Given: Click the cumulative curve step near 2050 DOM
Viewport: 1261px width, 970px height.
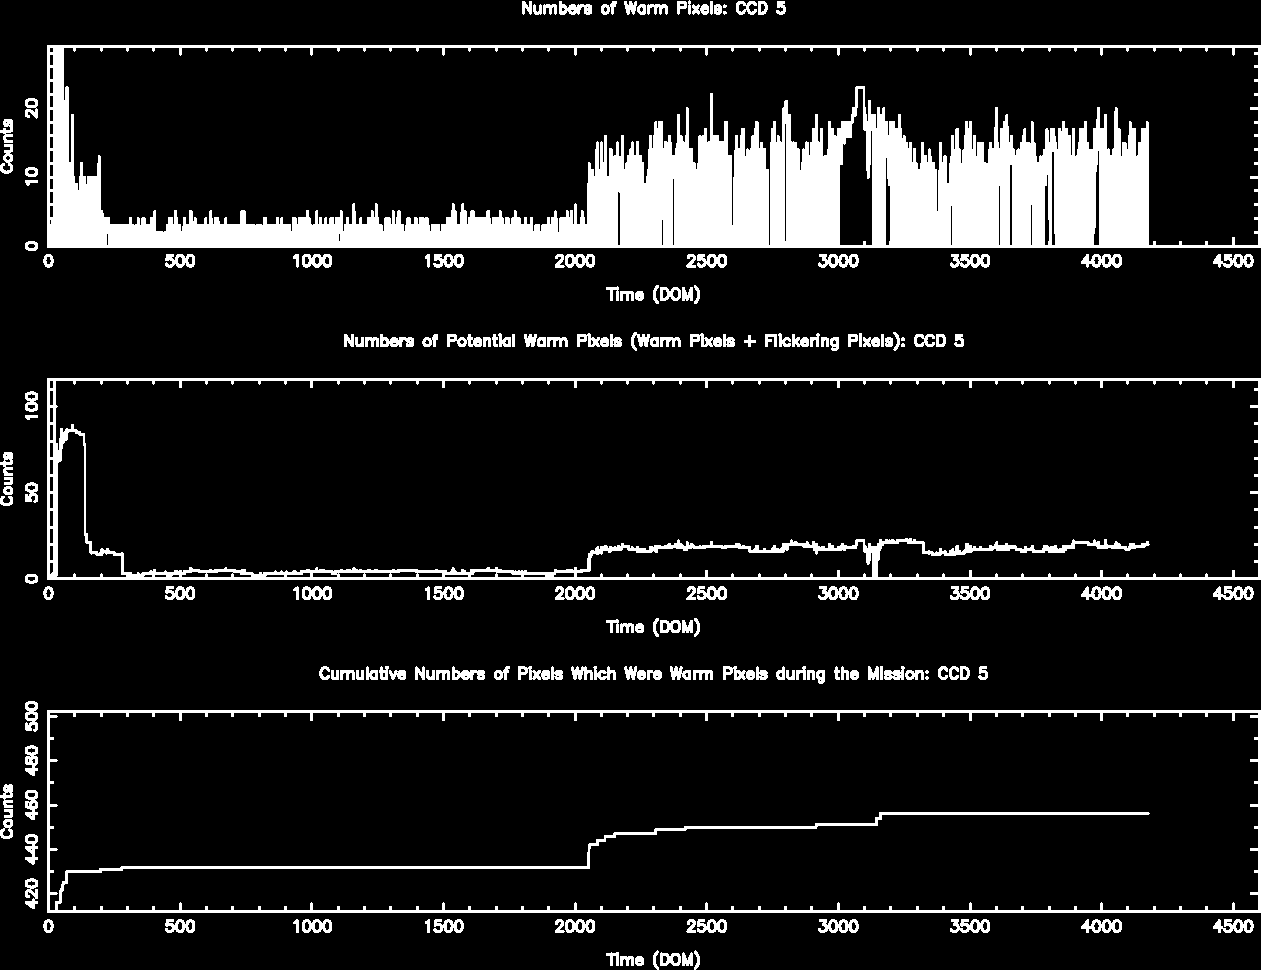Looking at the screenshot, I should pyautogui.click(x=588, y=855).
